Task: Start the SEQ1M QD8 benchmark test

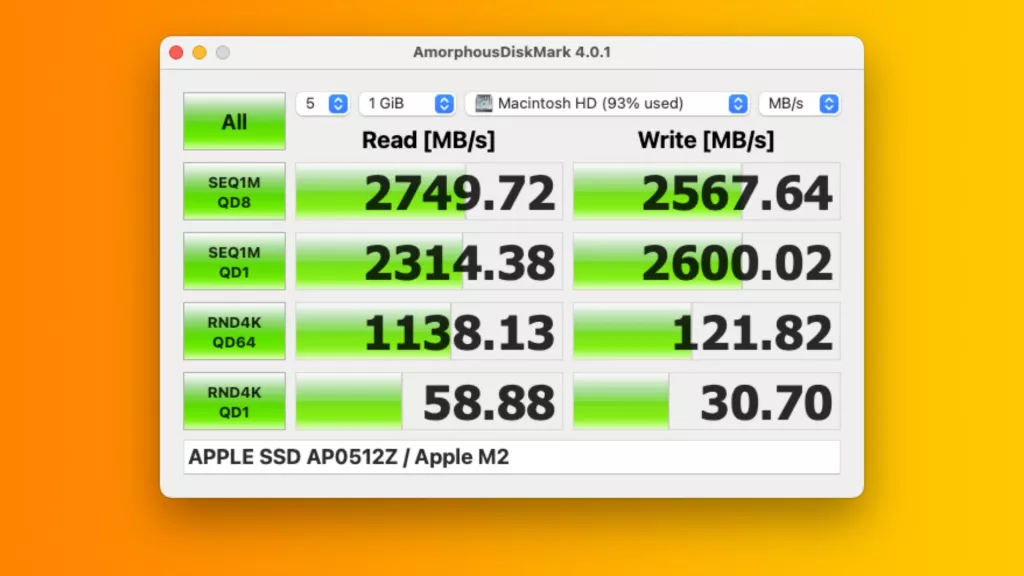Action: (234, 191)
